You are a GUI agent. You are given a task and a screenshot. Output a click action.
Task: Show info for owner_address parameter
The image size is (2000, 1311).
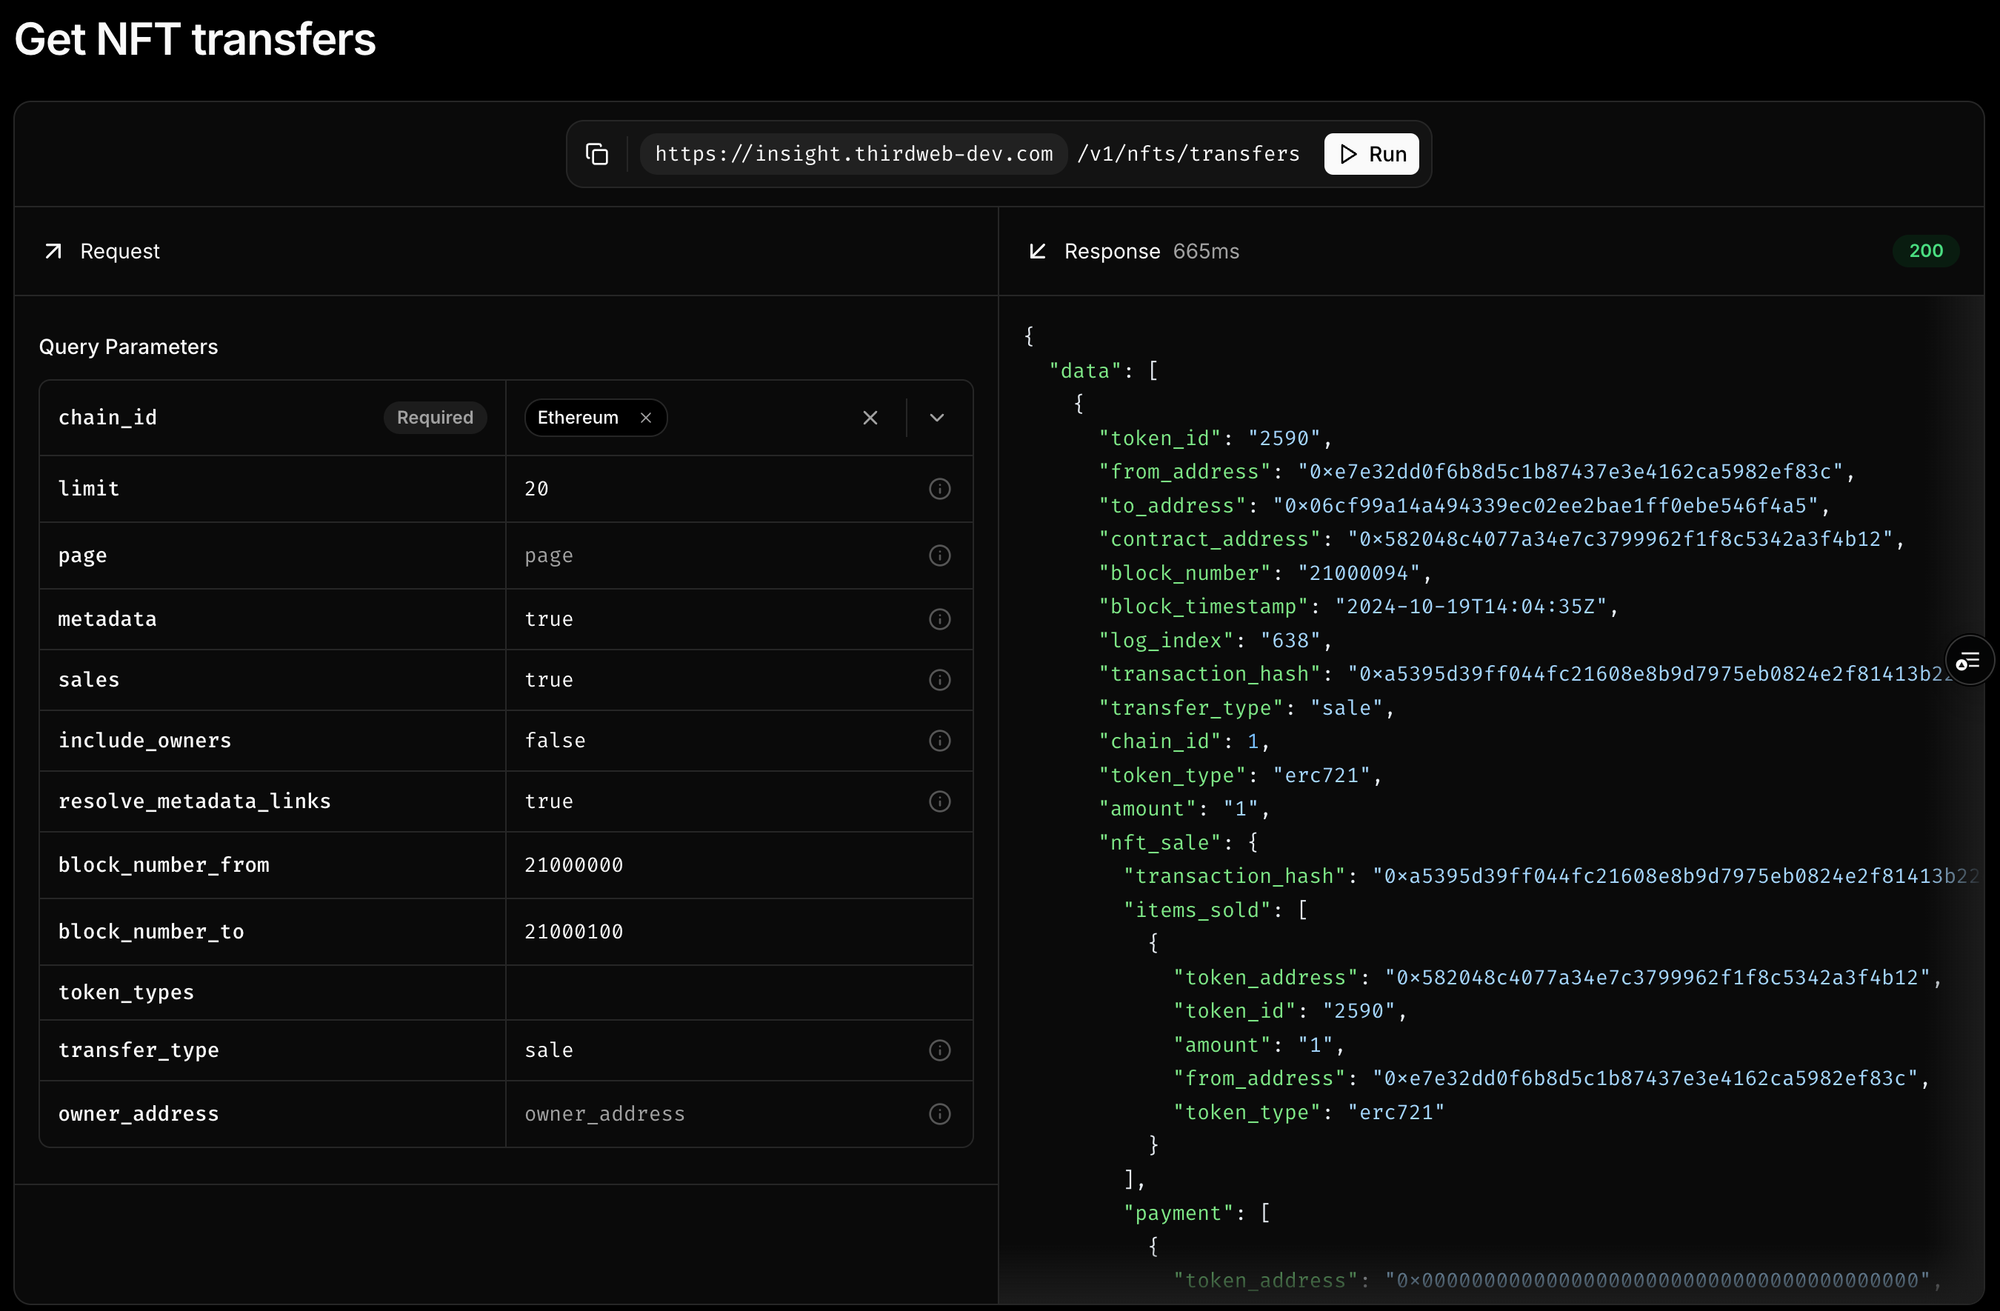click(x=939, y=1114)
